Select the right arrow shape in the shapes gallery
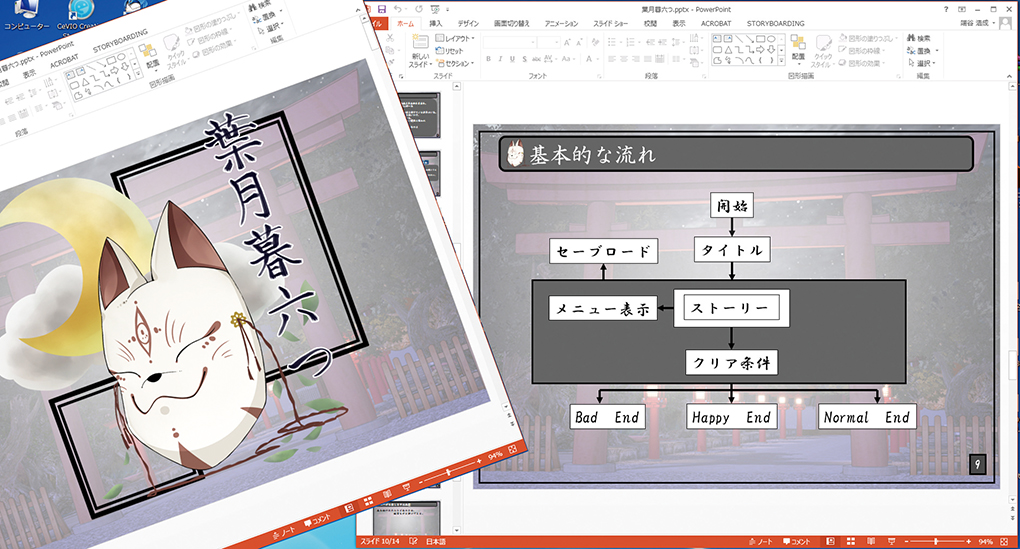1020x549 pixels. [760, 50]
